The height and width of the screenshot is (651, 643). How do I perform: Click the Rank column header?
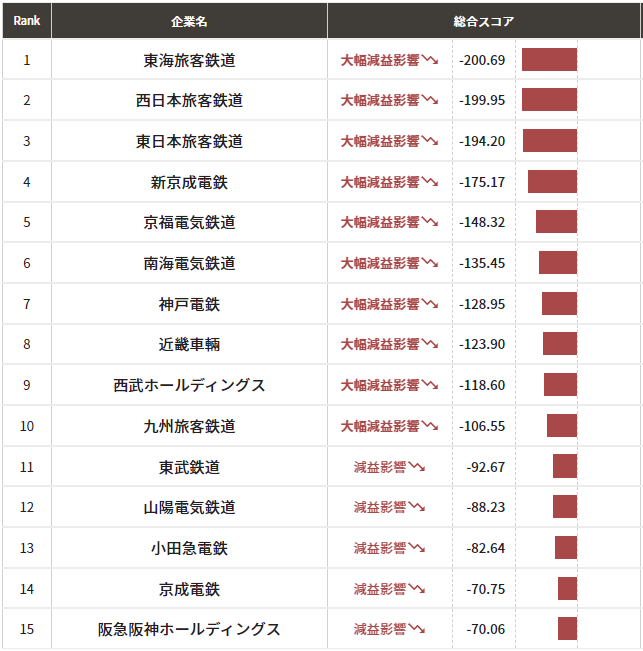27,21
